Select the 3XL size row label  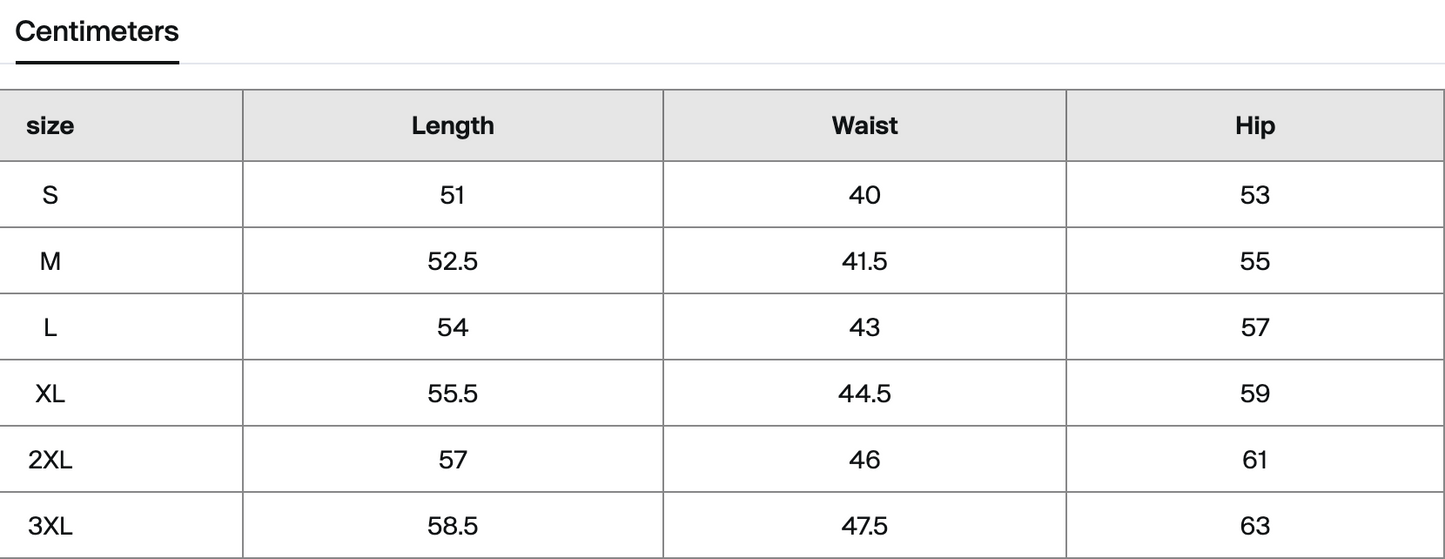[x=50, y=526]
